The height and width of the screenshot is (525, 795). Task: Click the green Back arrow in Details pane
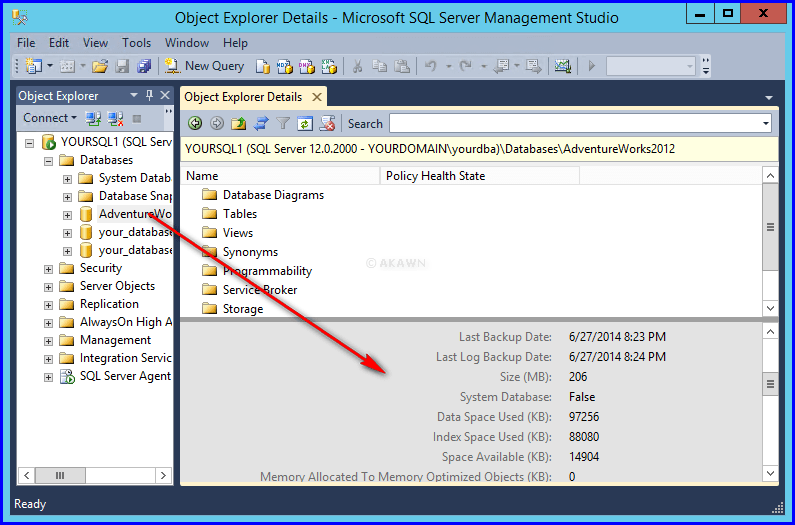pyautogui.click(x=195, y=123)
